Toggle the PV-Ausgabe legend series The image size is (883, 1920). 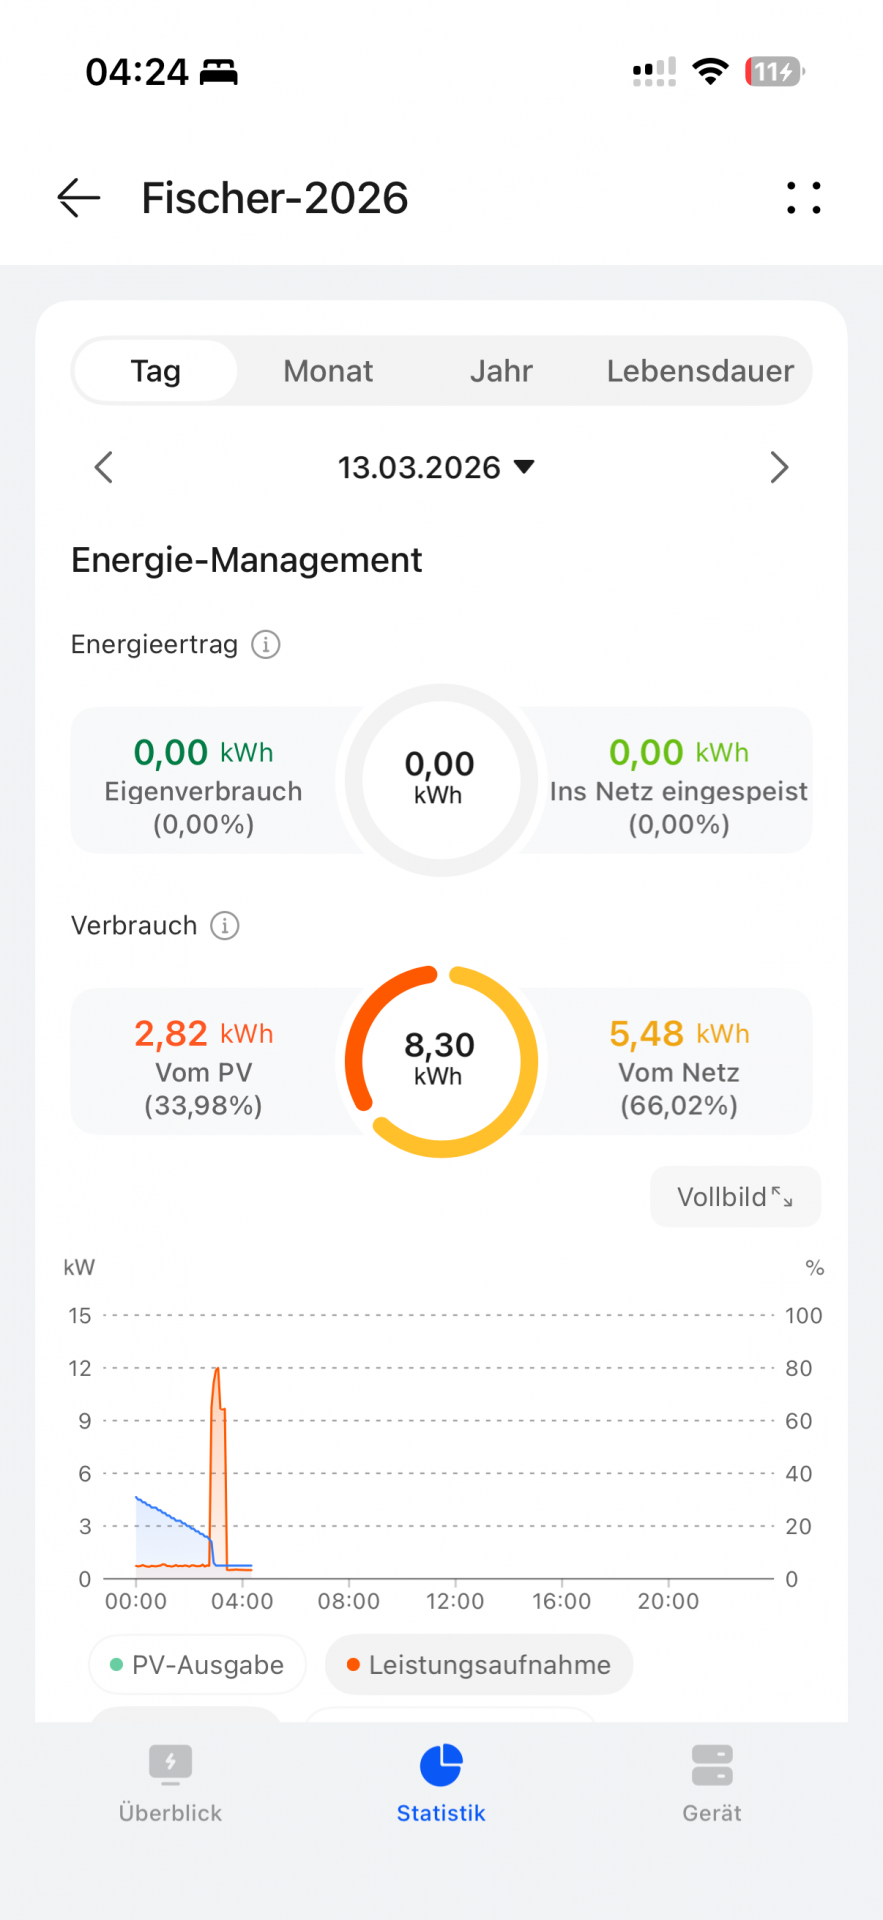[x=198, y=1665]
